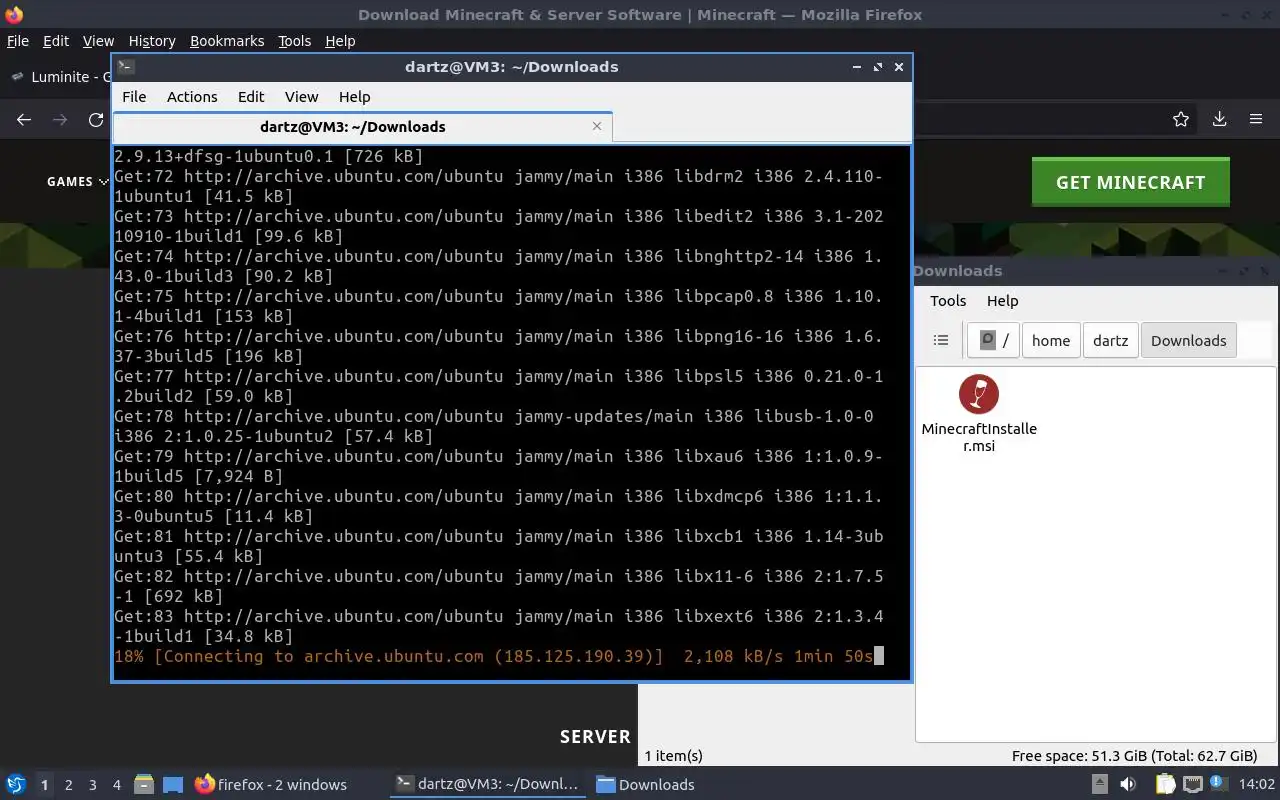Image resolution: width=1280 pixels, height=800 pixels.
Task: Go to the root / path button
Action: pos(993,340)
